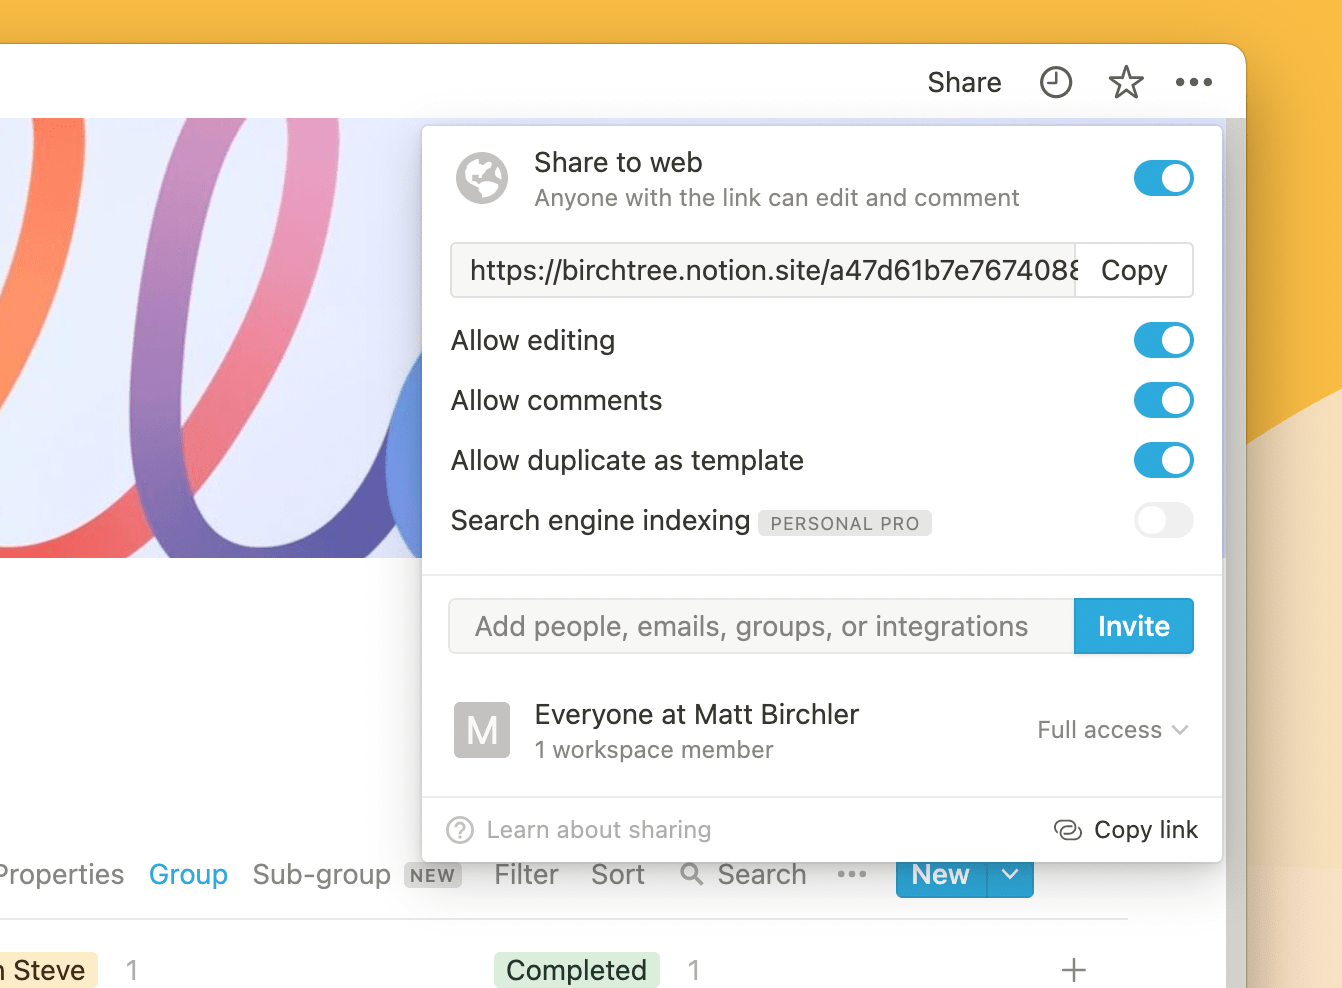Screen dimensions: 1342x988
Task: Click the Add people, emails, groups field
Action: point(761,626)
